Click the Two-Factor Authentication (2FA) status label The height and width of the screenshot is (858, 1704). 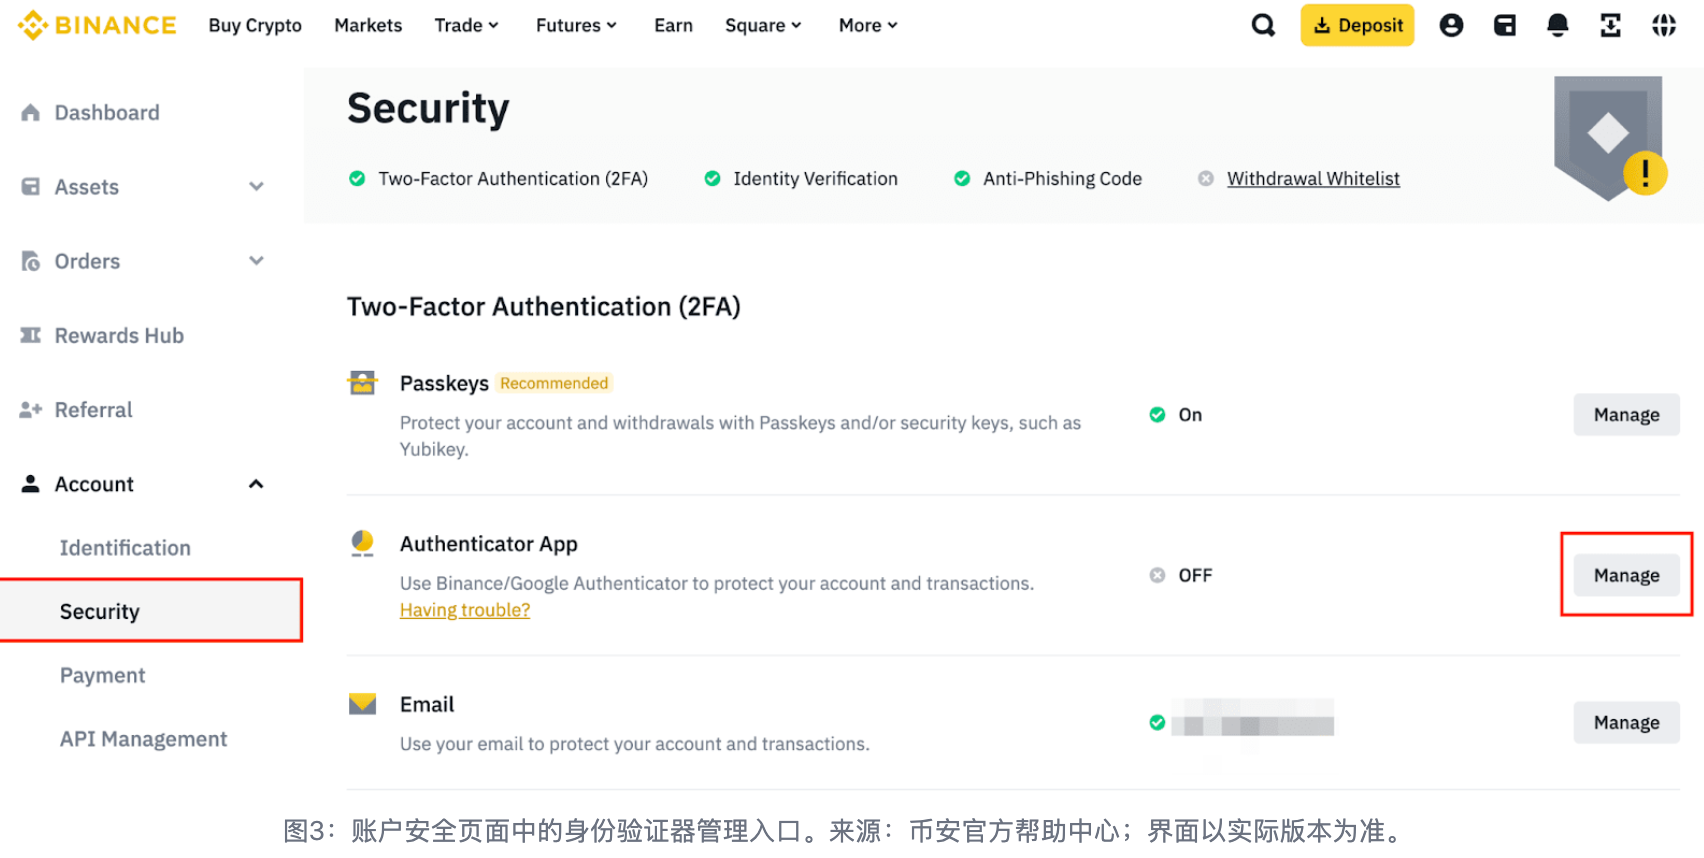pos(513,179)
